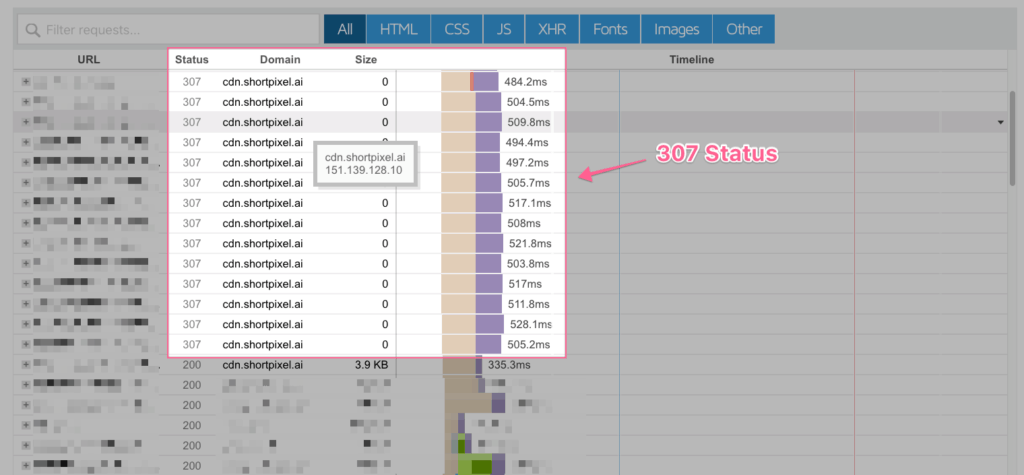Filter requests by Images
This screenshot has height=475, width=1024.
coord(677,29)
